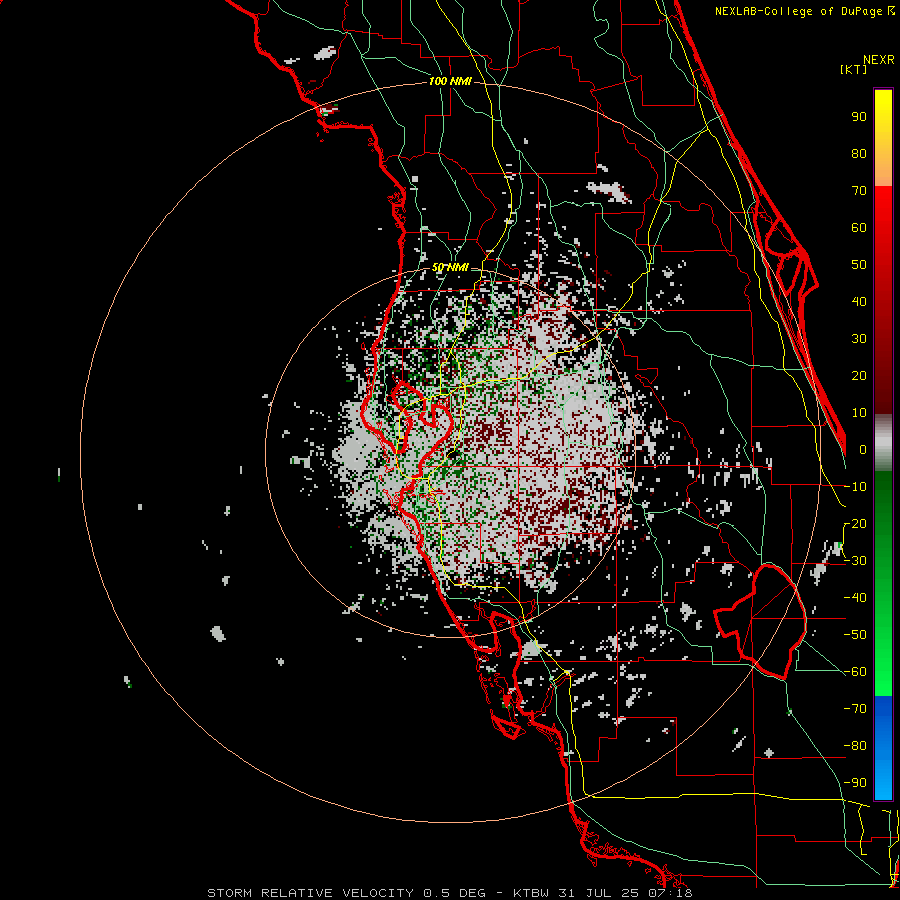Click the 100 NMI range ring label
This screenshot has width=900, height=900.
[450, 82]
